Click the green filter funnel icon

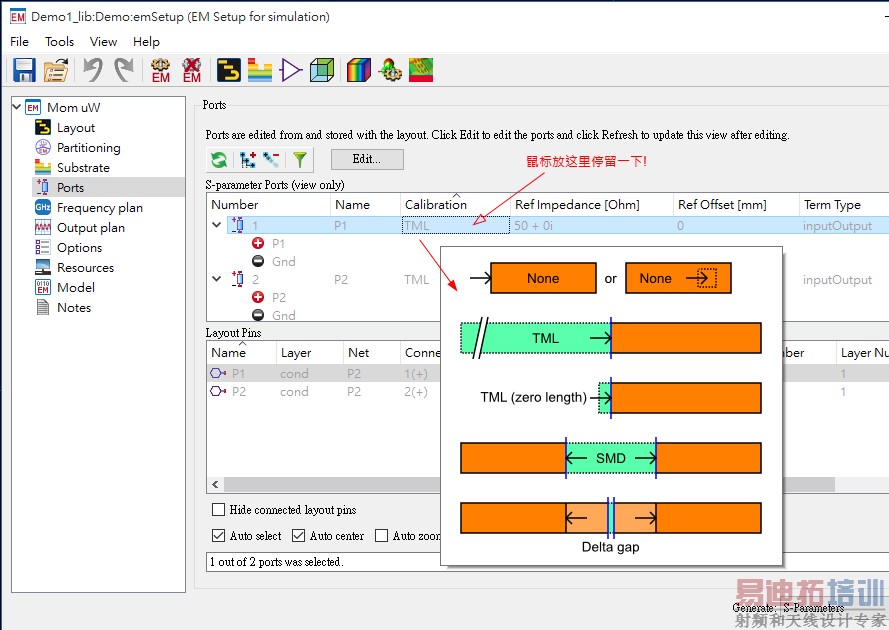(x=300, y=160)
